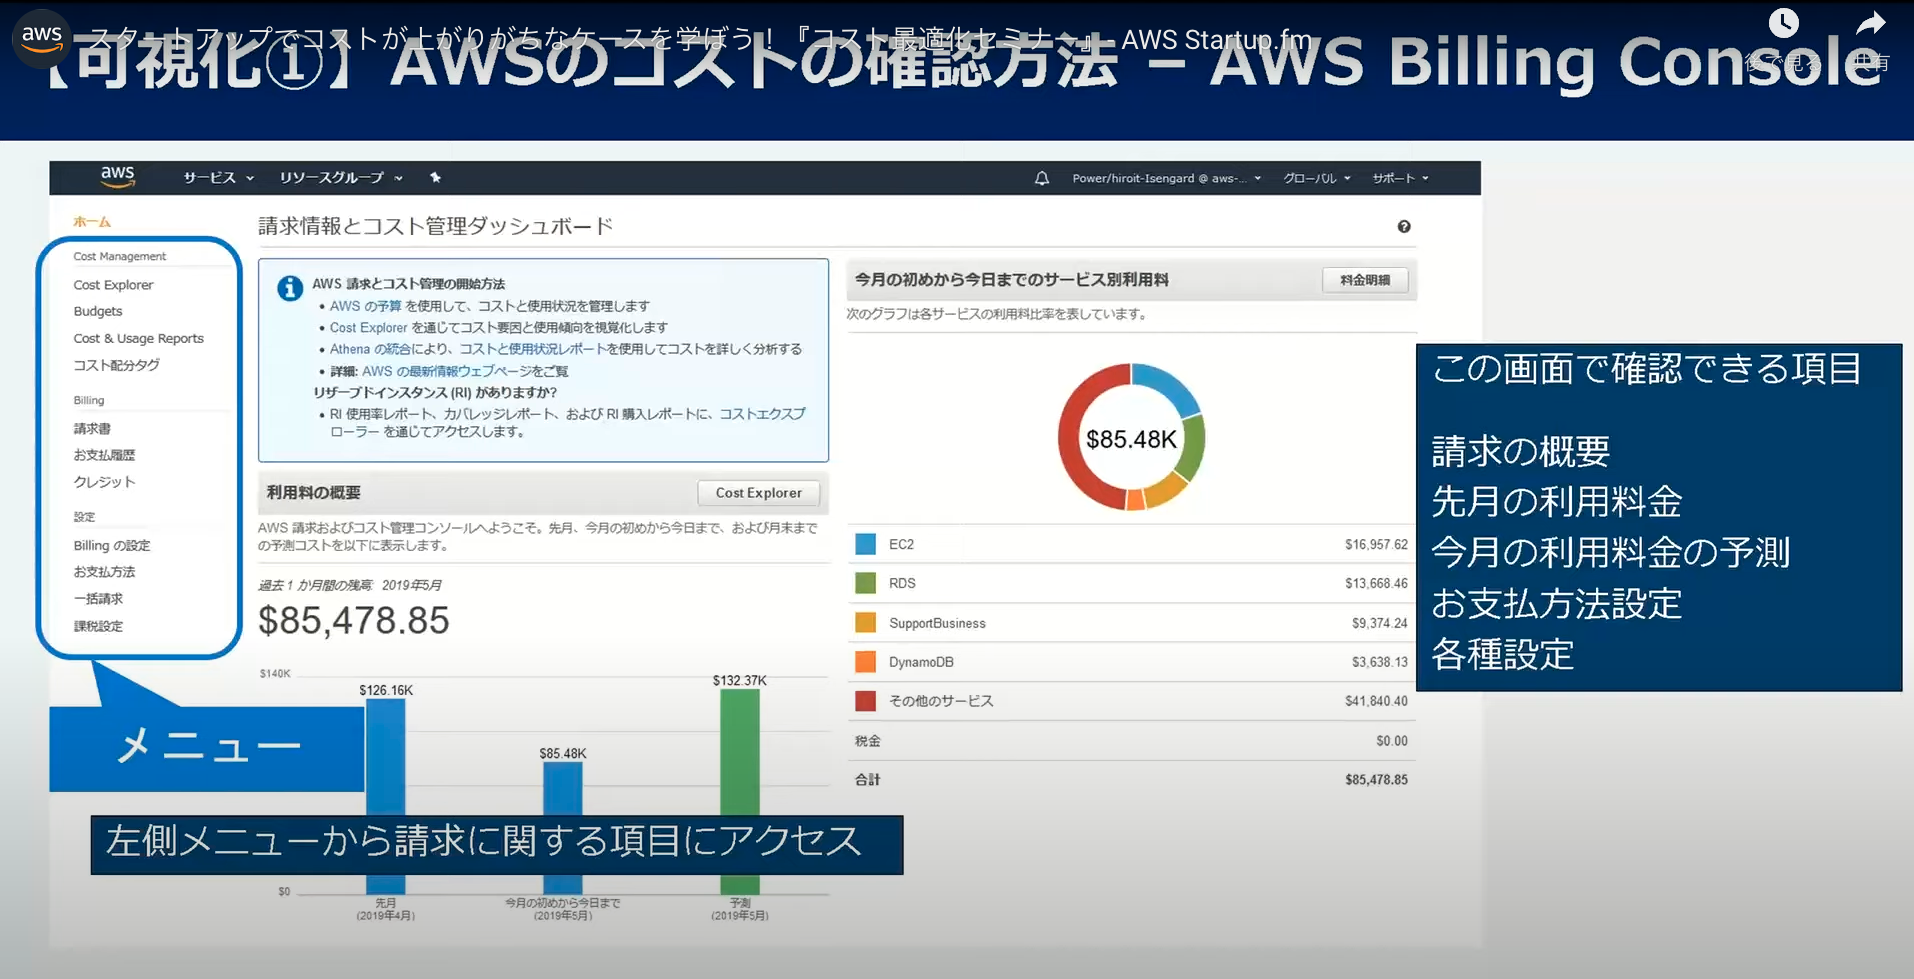The width and height of the screenshot is (1914, 979).
Task: Click the DynamoDB amount $3,638.13
Action: pyautogui.click(x=1379, y=662)
